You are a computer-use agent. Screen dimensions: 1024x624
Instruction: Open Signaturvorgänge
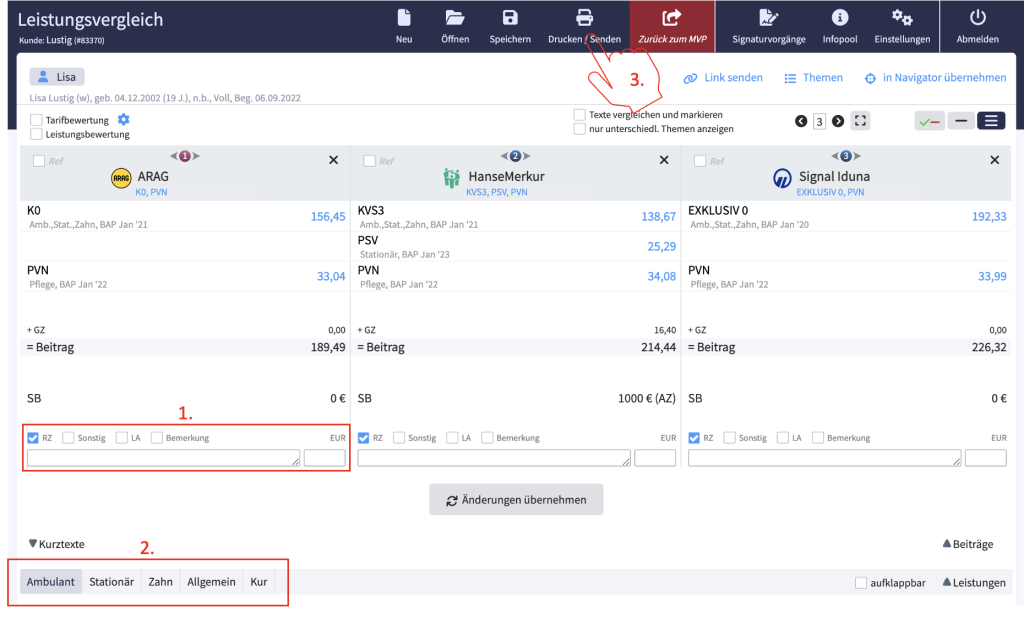click(x=769, y=26)
